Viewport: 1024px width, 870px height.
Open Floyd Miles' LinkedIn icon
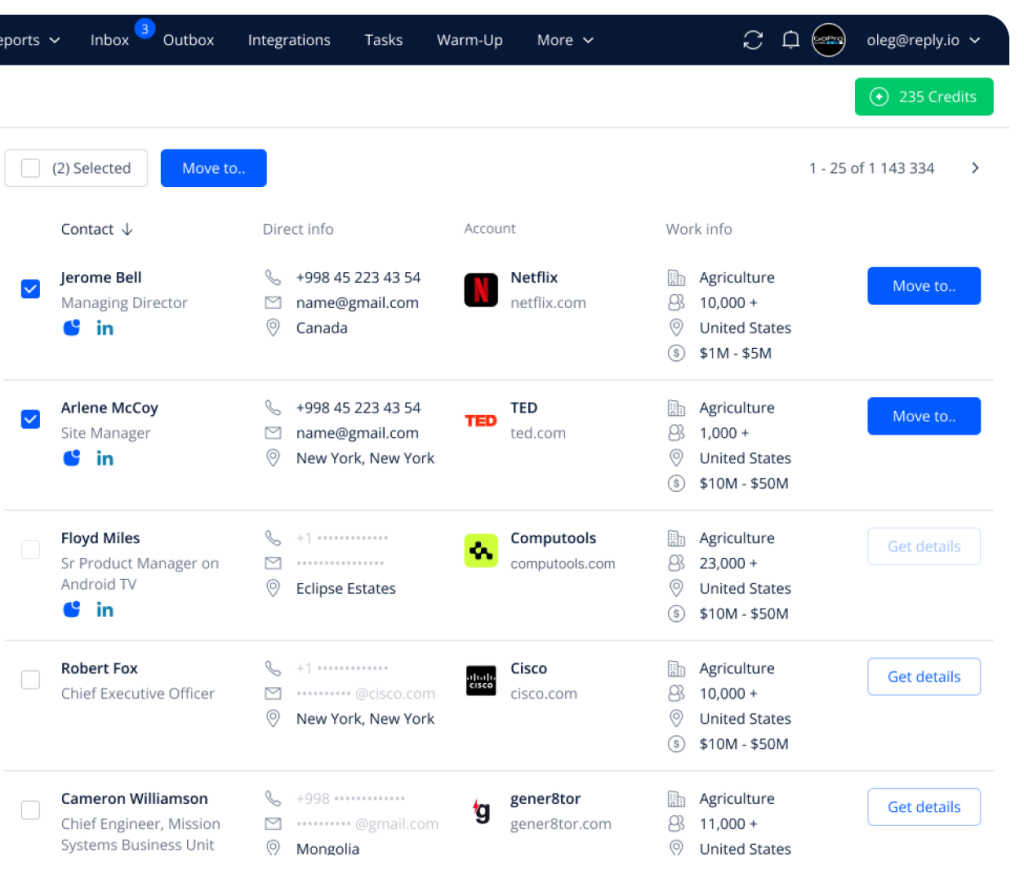[104, 610]
